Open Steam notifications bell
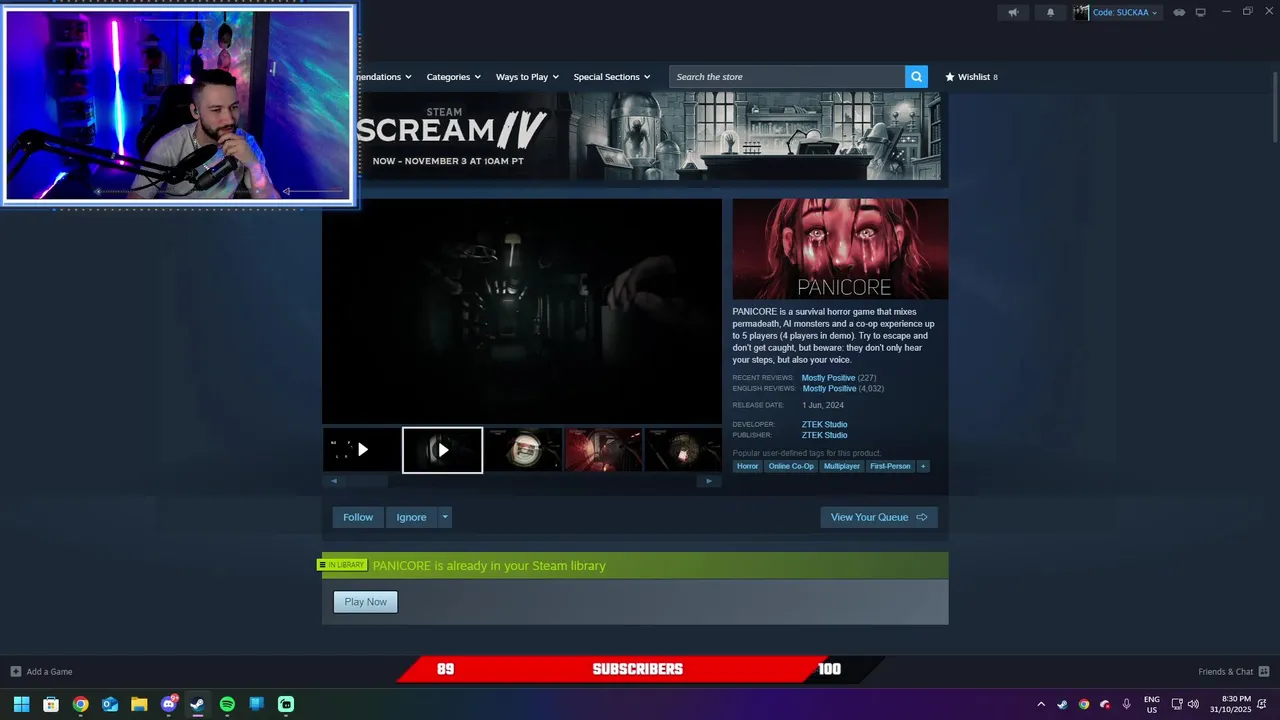 tap(1050, 12)
